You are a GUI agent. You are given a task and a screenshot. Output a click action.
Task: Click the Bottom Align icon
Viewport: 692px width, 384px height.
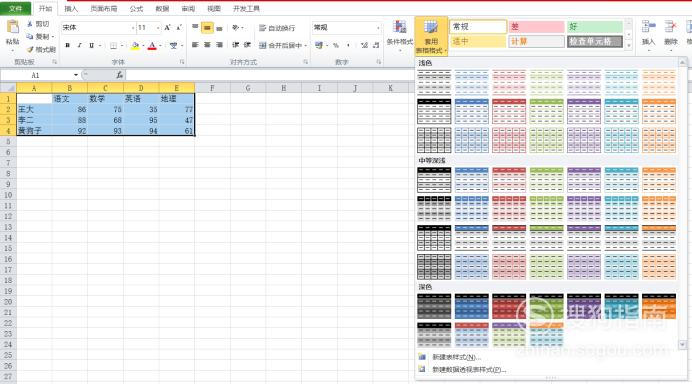click(x=219, y=28)
